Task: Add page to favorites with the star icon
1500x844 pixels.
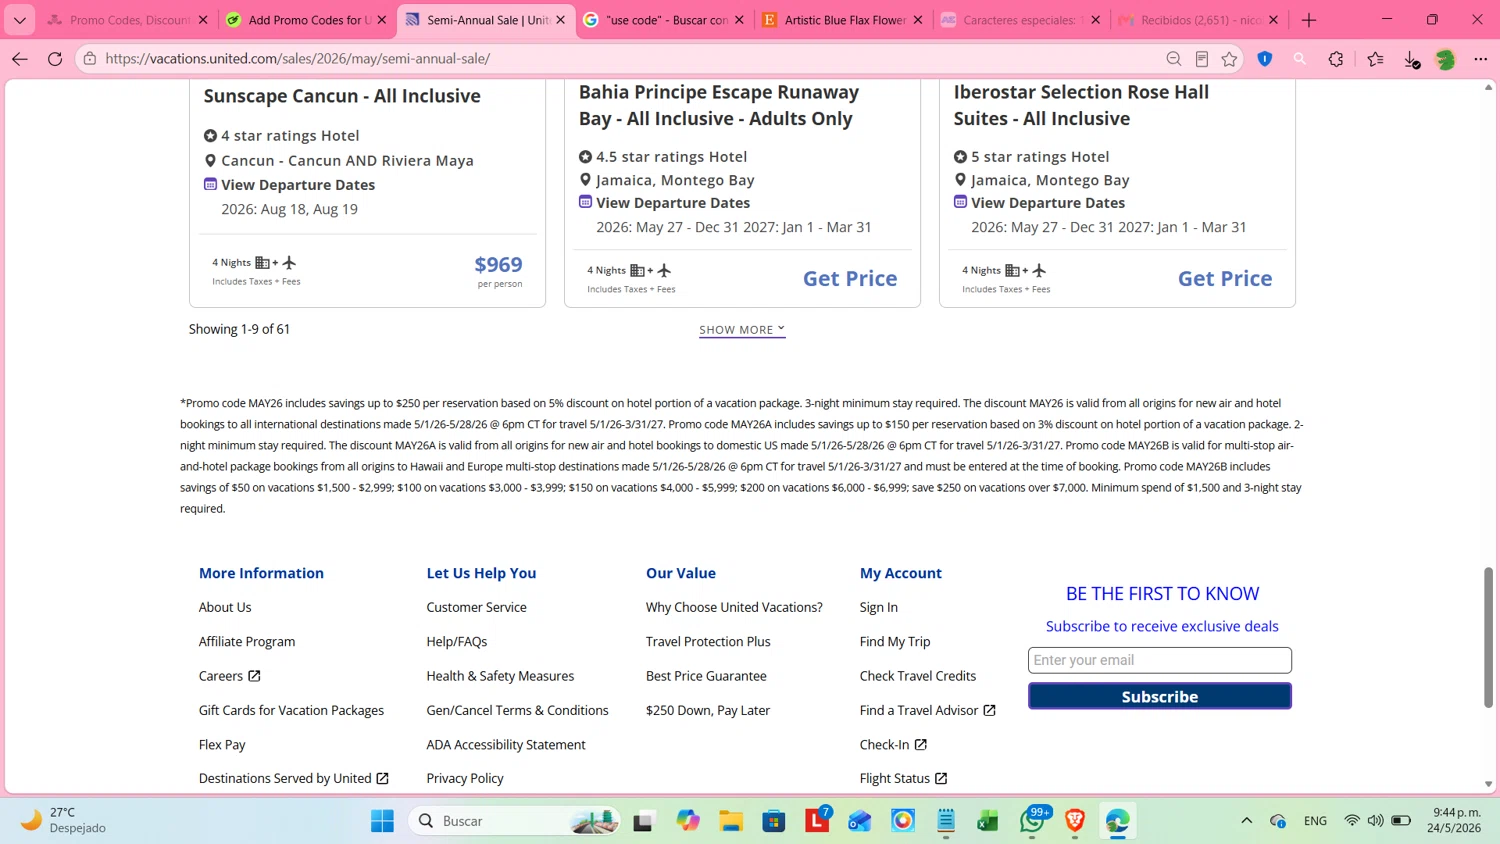Action: (1229, 59)
